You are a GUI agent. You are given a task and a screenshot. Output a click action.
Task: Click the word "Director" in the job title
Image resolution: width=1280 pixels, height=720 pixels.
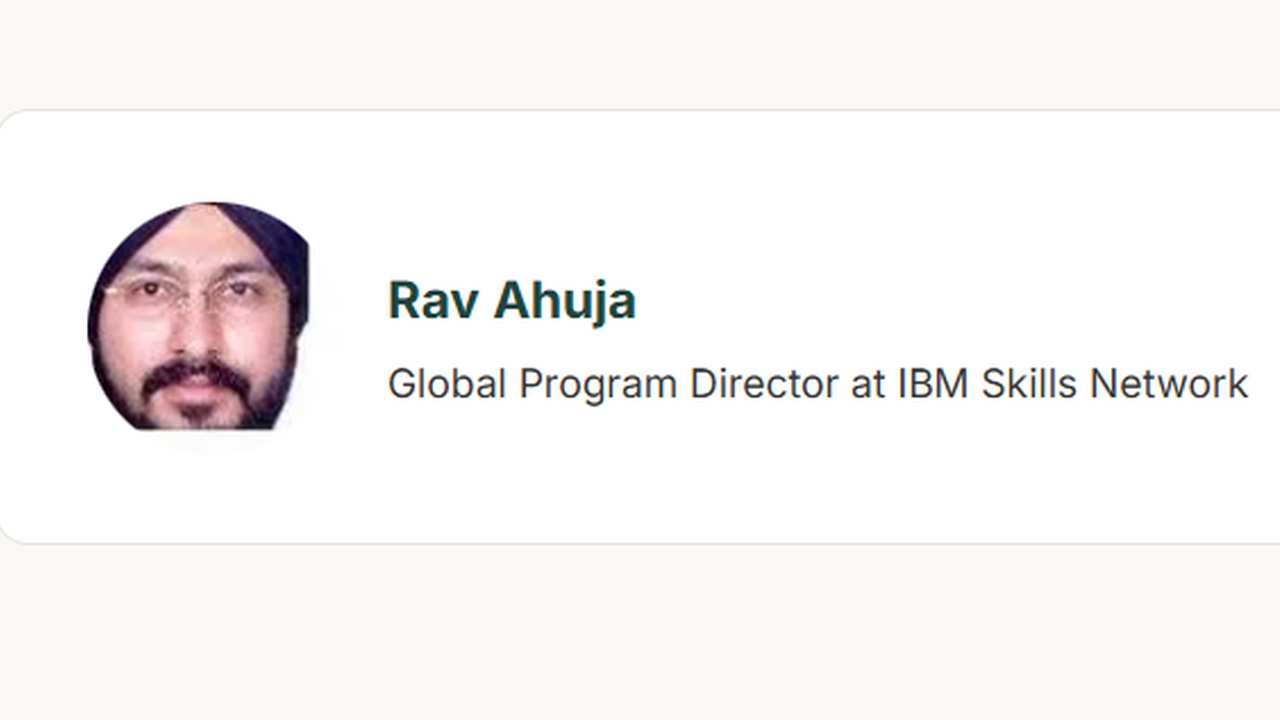pyautogui.click(x=764, y=384)
